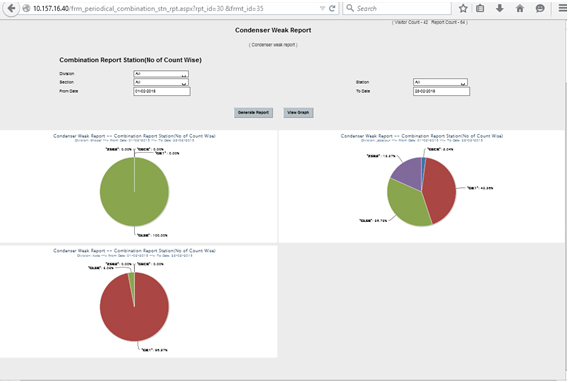
Task: Open the browser hamburger menu
Action: [x=562, y=8]
